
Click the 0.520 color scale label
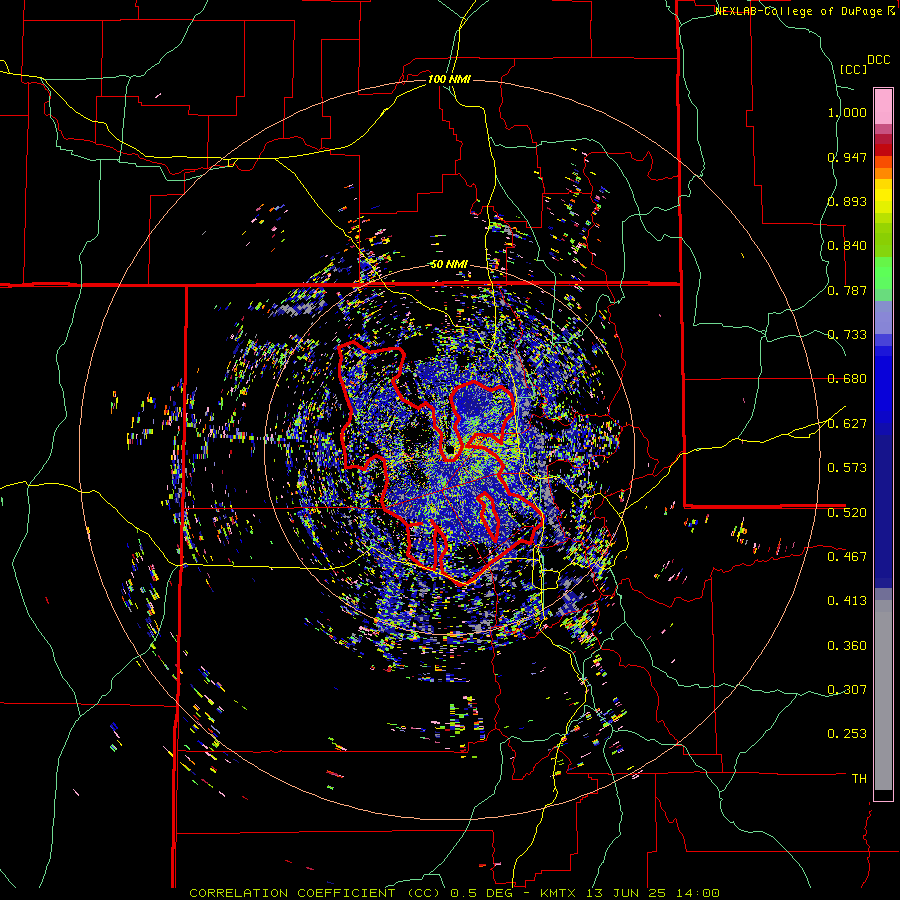847,513
